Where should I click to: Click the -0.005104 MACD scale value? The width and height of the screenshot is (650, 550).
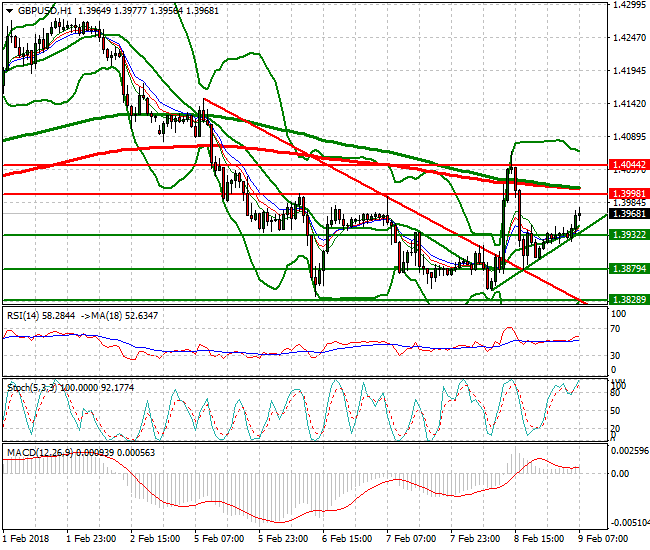630,523
